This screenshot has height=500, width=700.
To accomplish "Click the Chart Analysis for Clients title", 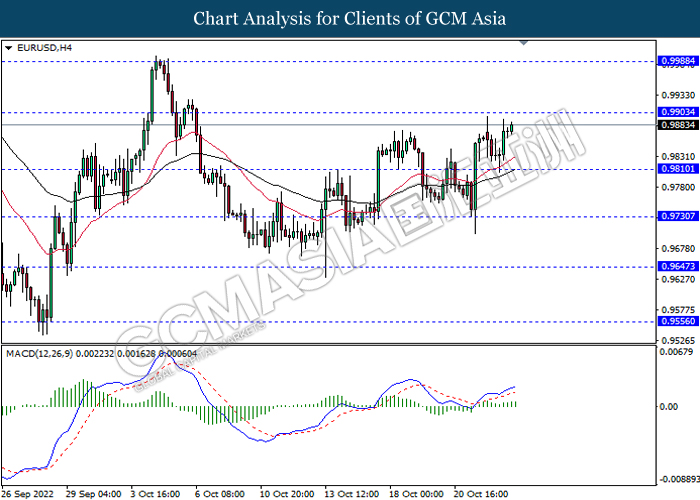I will pos(350,19).
